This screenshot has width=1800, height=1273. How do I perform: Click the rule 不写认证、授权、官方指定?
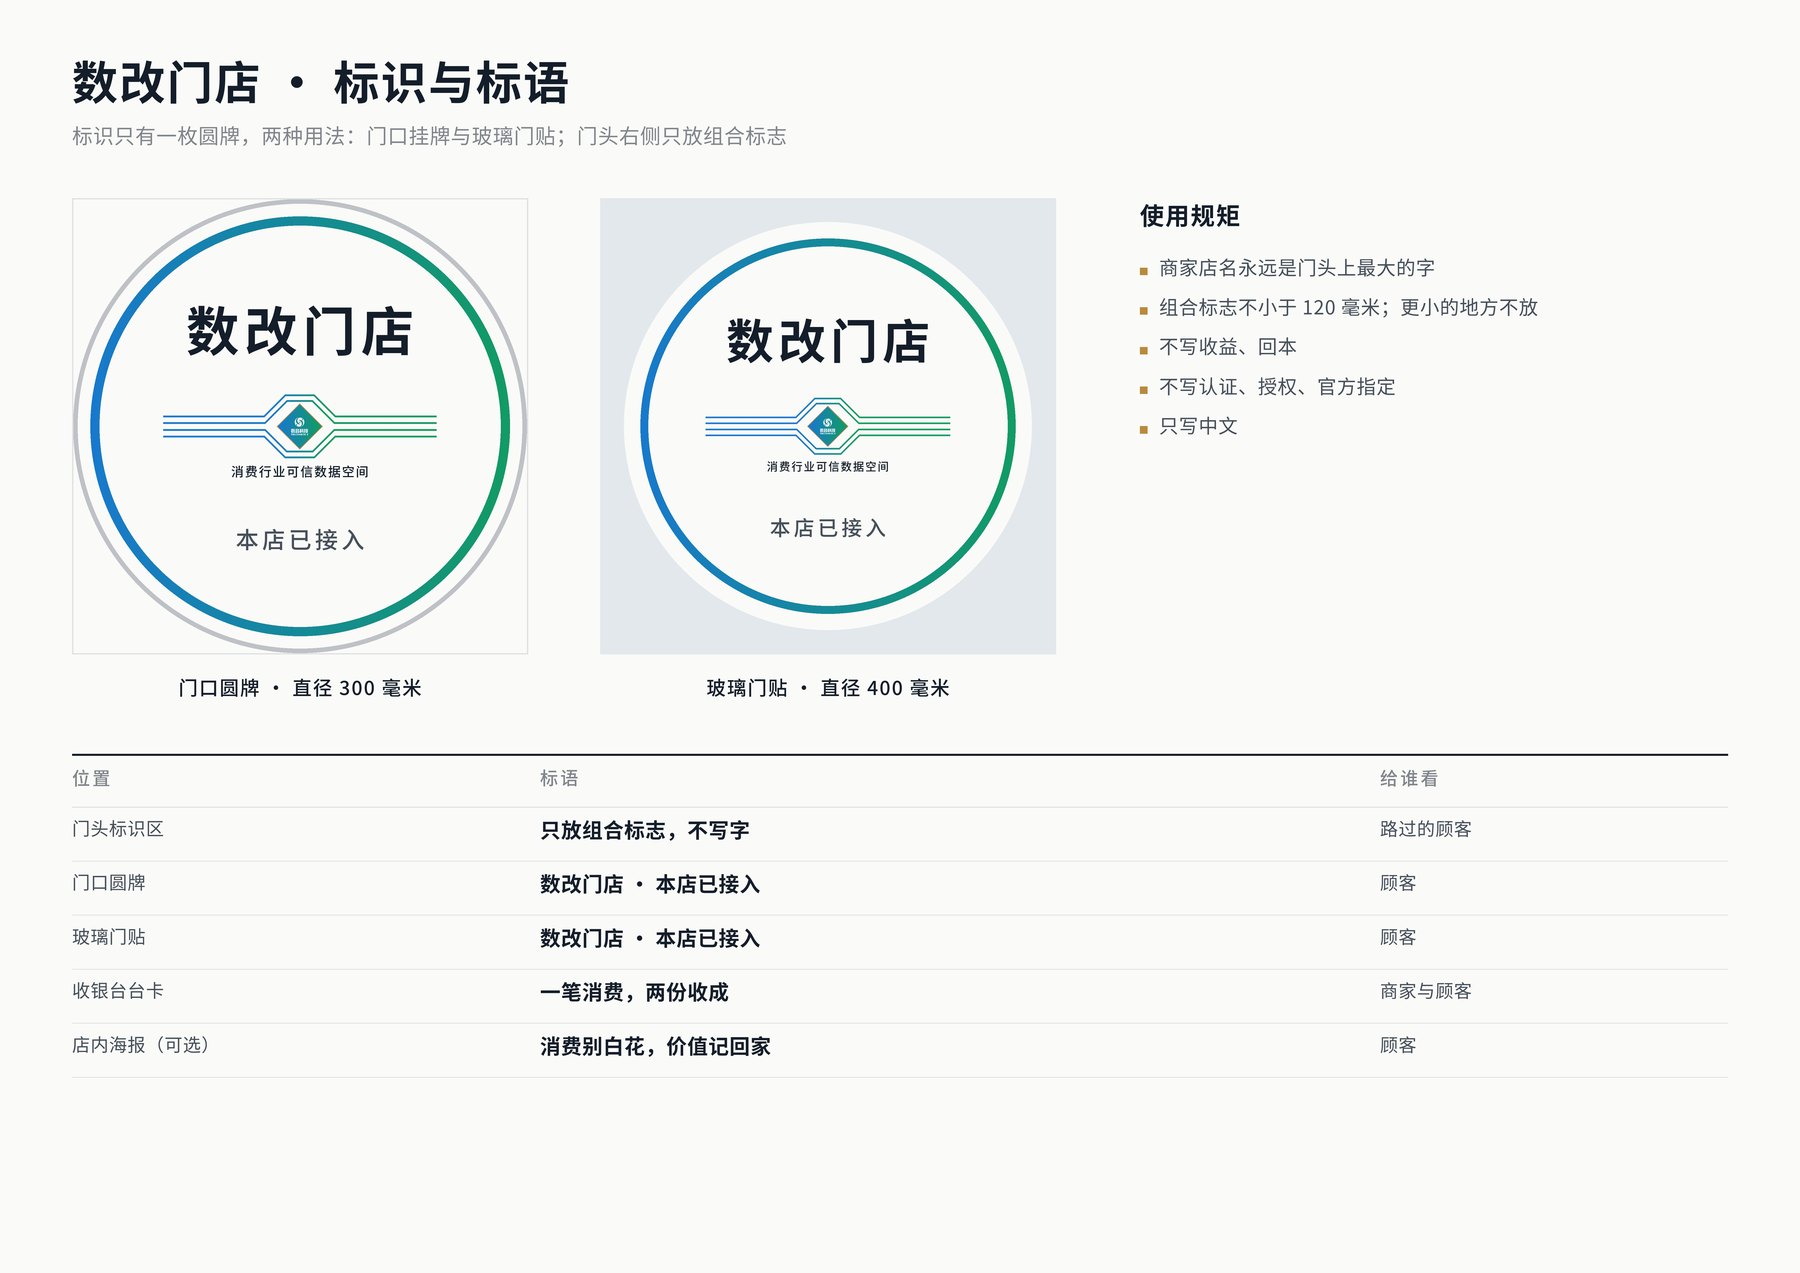tap(1277, 387)
